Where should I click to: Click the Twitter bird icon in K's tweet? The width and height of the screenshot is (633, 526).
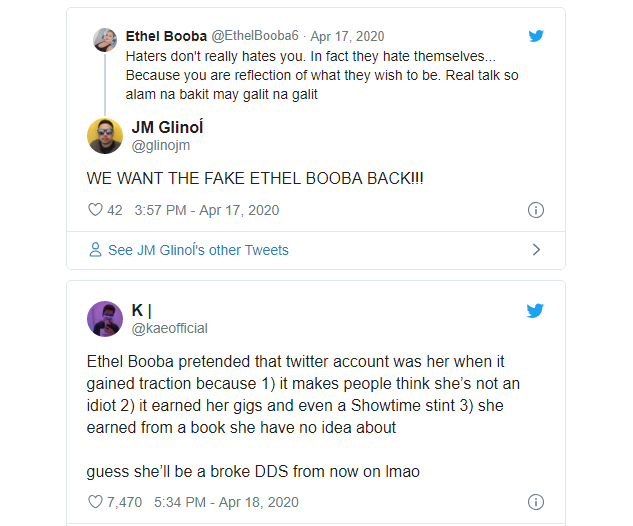click(x=536, y=310)
